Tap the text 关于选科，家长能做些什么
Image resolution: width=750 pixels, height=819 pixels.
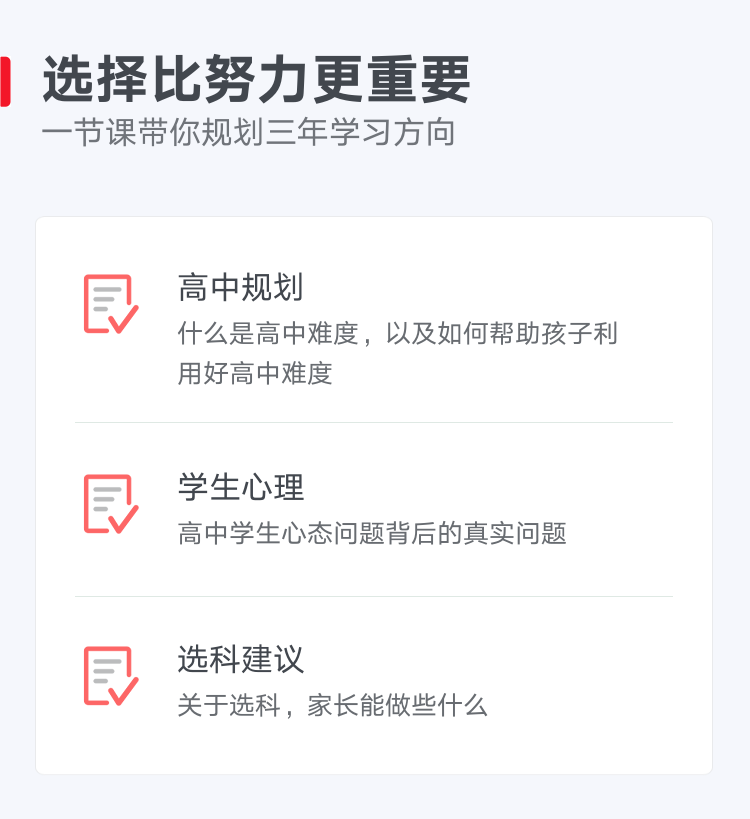pyautogui.click(x=332, y=705)
